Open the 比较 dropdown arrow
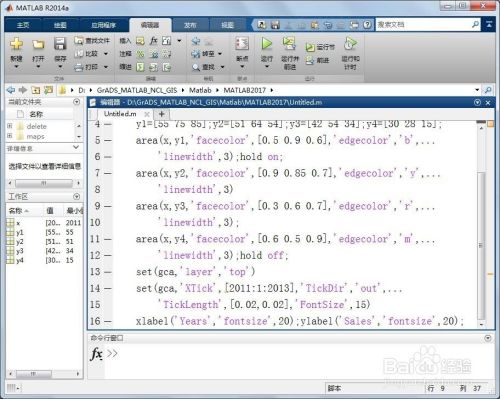The width and height of the screenshot is (500, 399). click(106, 54)
